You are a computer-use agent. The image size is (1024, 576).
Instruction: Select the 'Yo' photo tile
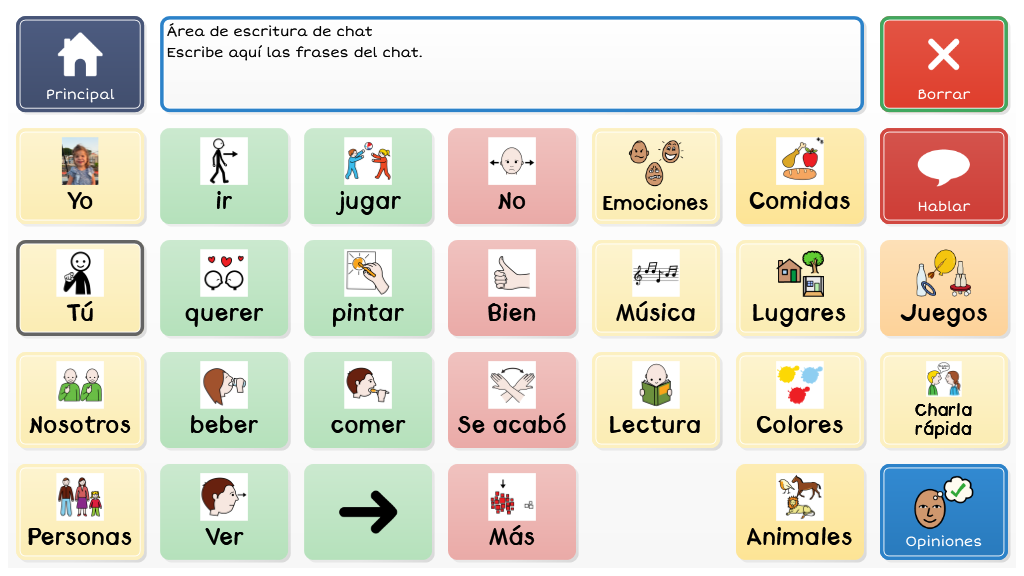[80, 176]
